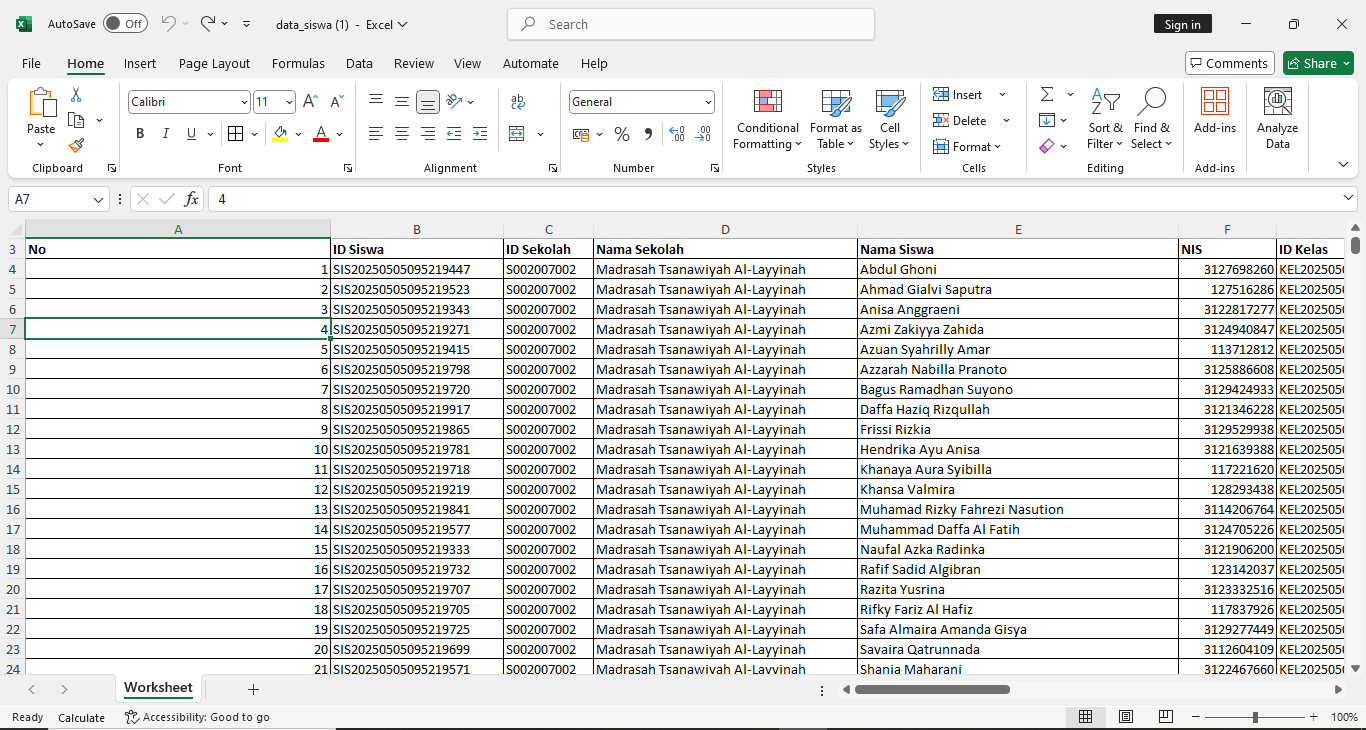Click the Sort & Filter icon
1366x730 pixels.
pos(1105,120)
